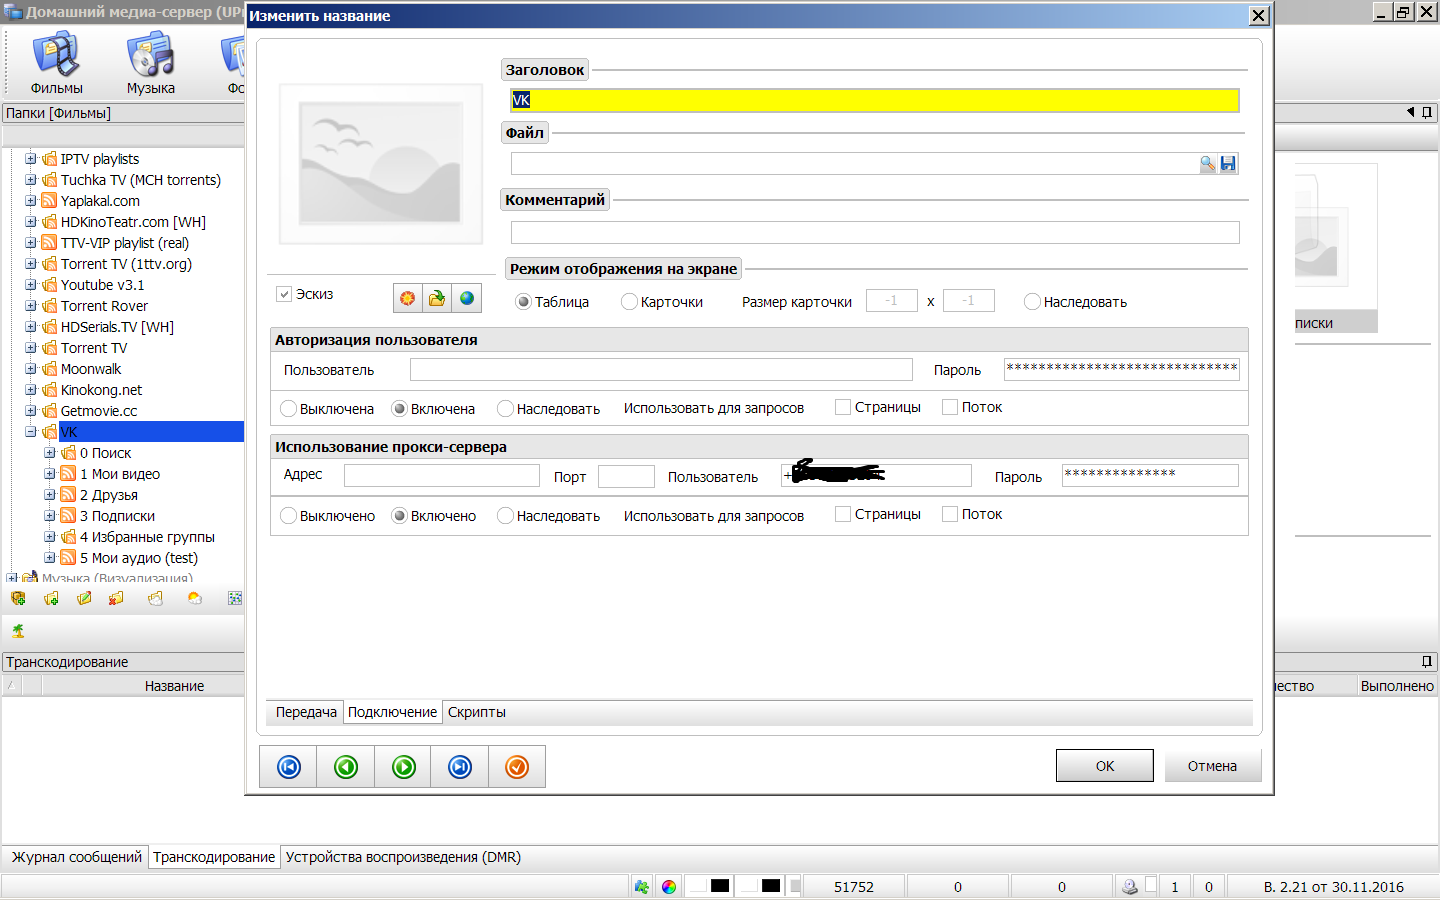This screenshot has height=900, width=1440.
Task: Click the edit folder icon with pencil
Action: tap(84, 599)
